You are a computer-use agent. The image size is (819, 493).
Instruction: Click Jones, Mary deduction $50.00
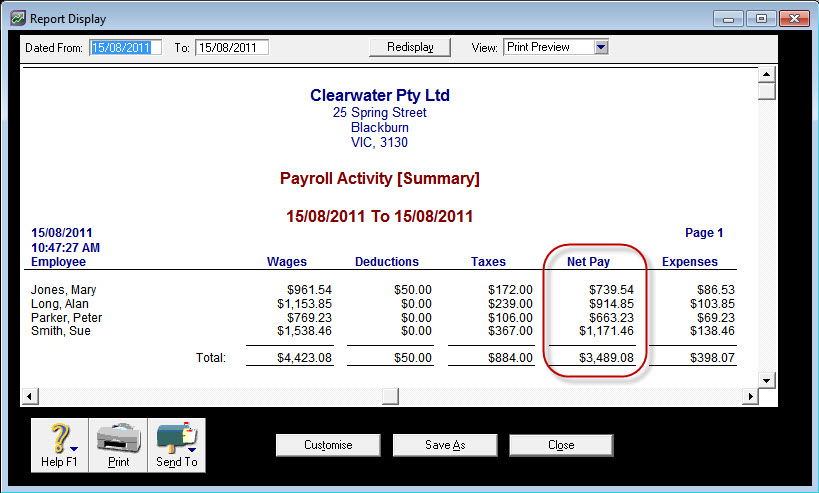(x=413, y=290)
